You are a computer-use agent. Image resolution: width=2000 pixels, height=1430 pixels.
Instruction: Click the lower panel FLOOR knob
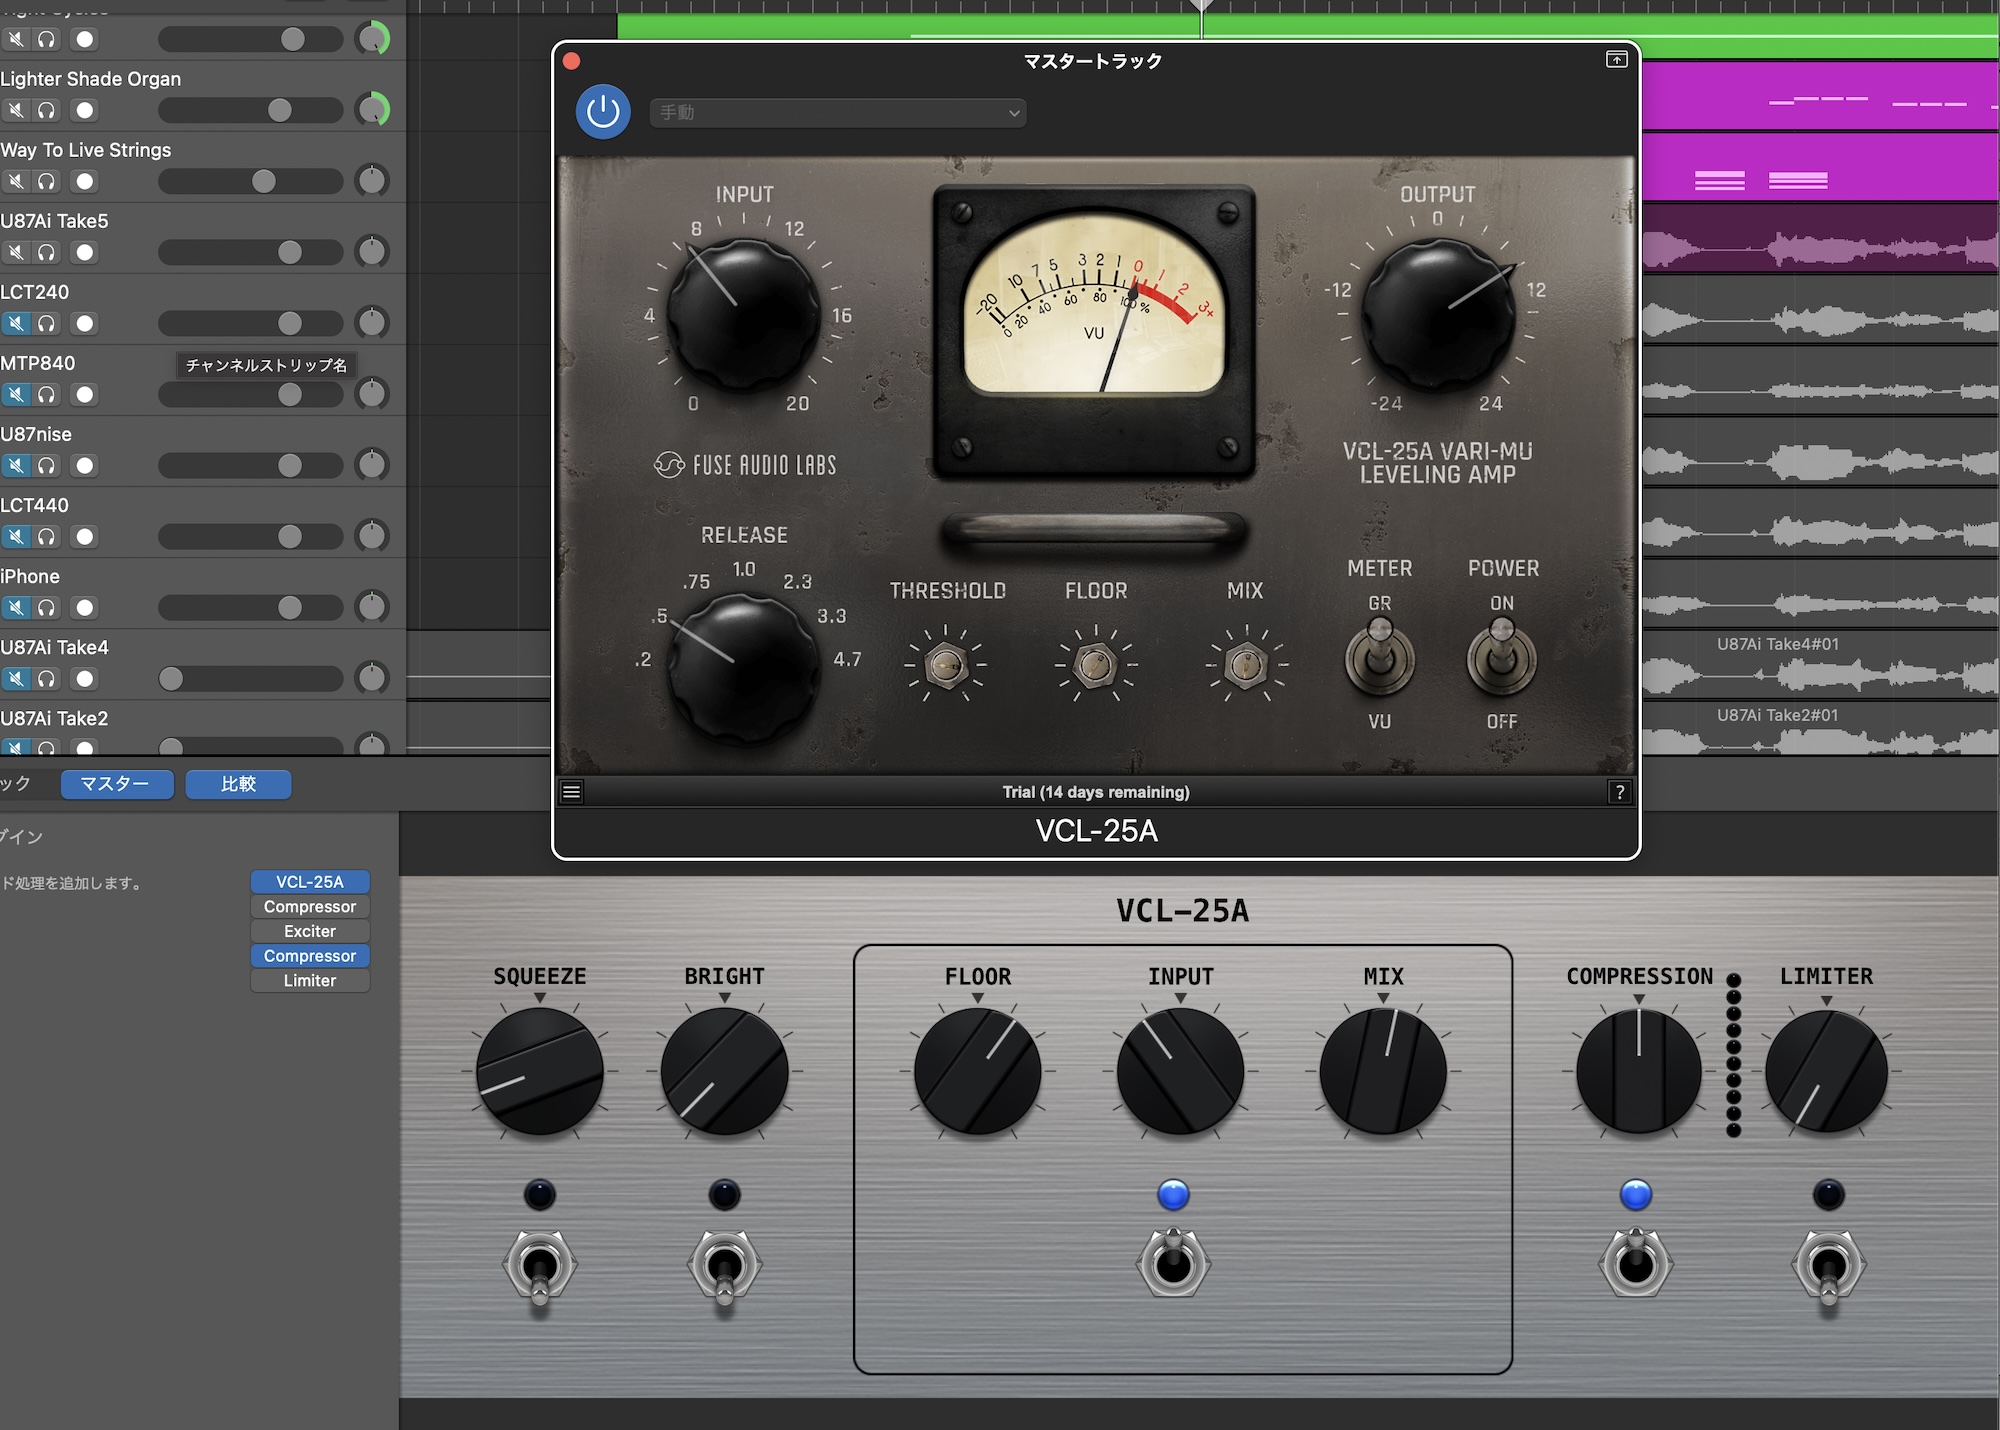pyautogui.click(x=978, y=1071)
